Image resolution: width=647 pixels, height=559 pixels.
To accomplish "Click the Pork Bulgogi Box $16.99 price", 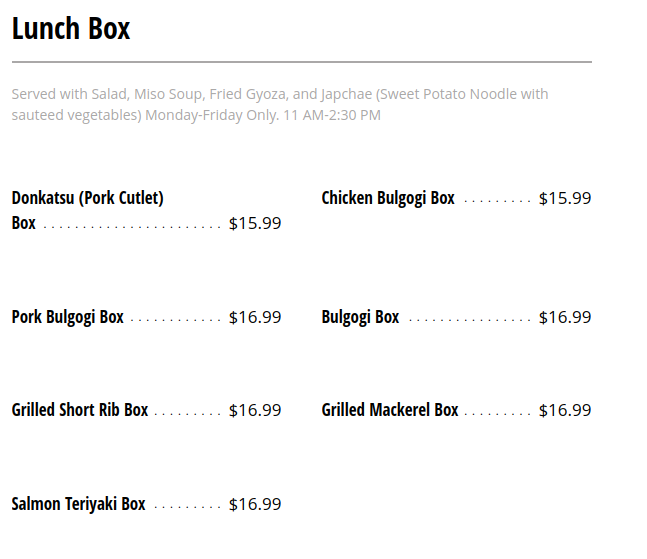I will 255,317.
